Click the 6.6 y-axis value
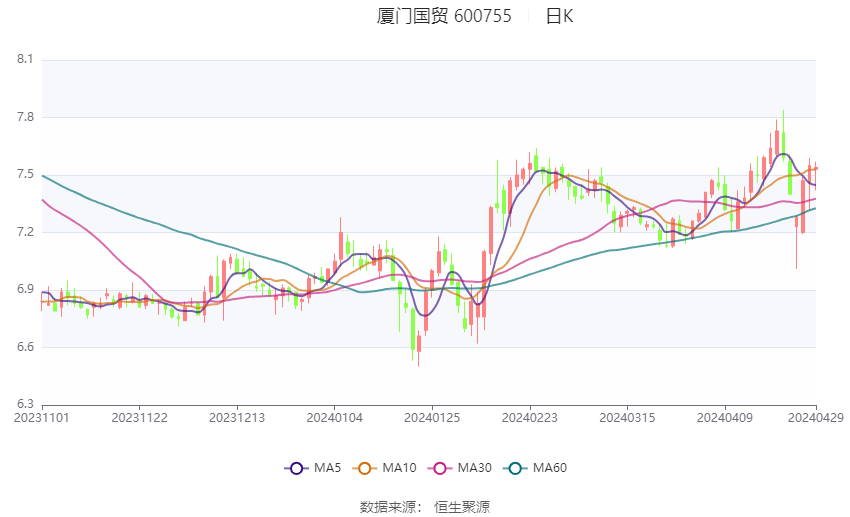850x517 pixels. [25, 347]
